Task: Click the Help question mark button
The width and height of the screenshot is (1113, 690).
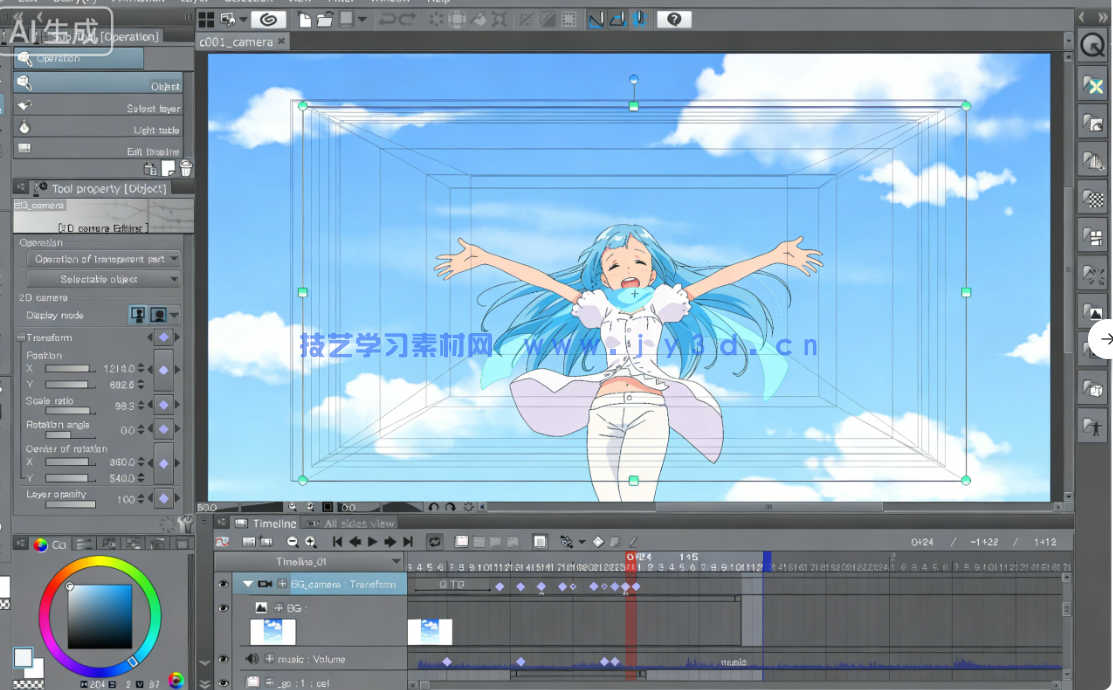Action: coord(673,17)
